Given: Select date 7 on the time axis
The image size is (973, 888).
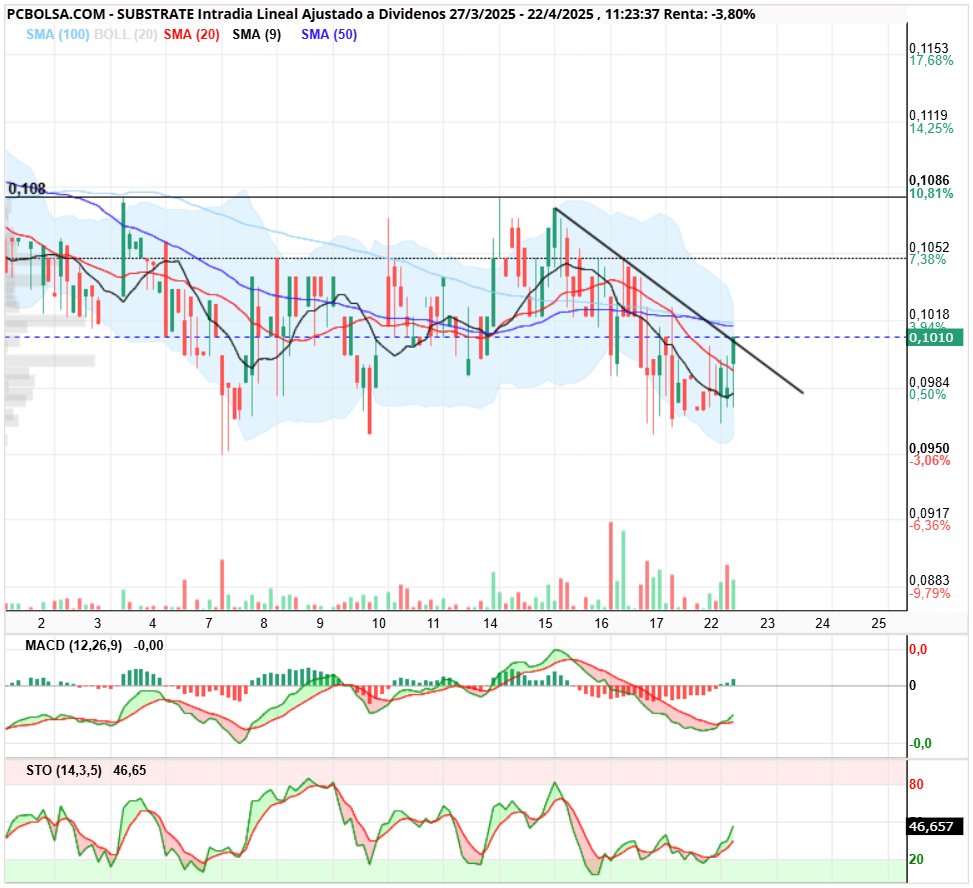Looking at the screenshot, I should pos(208,624).
